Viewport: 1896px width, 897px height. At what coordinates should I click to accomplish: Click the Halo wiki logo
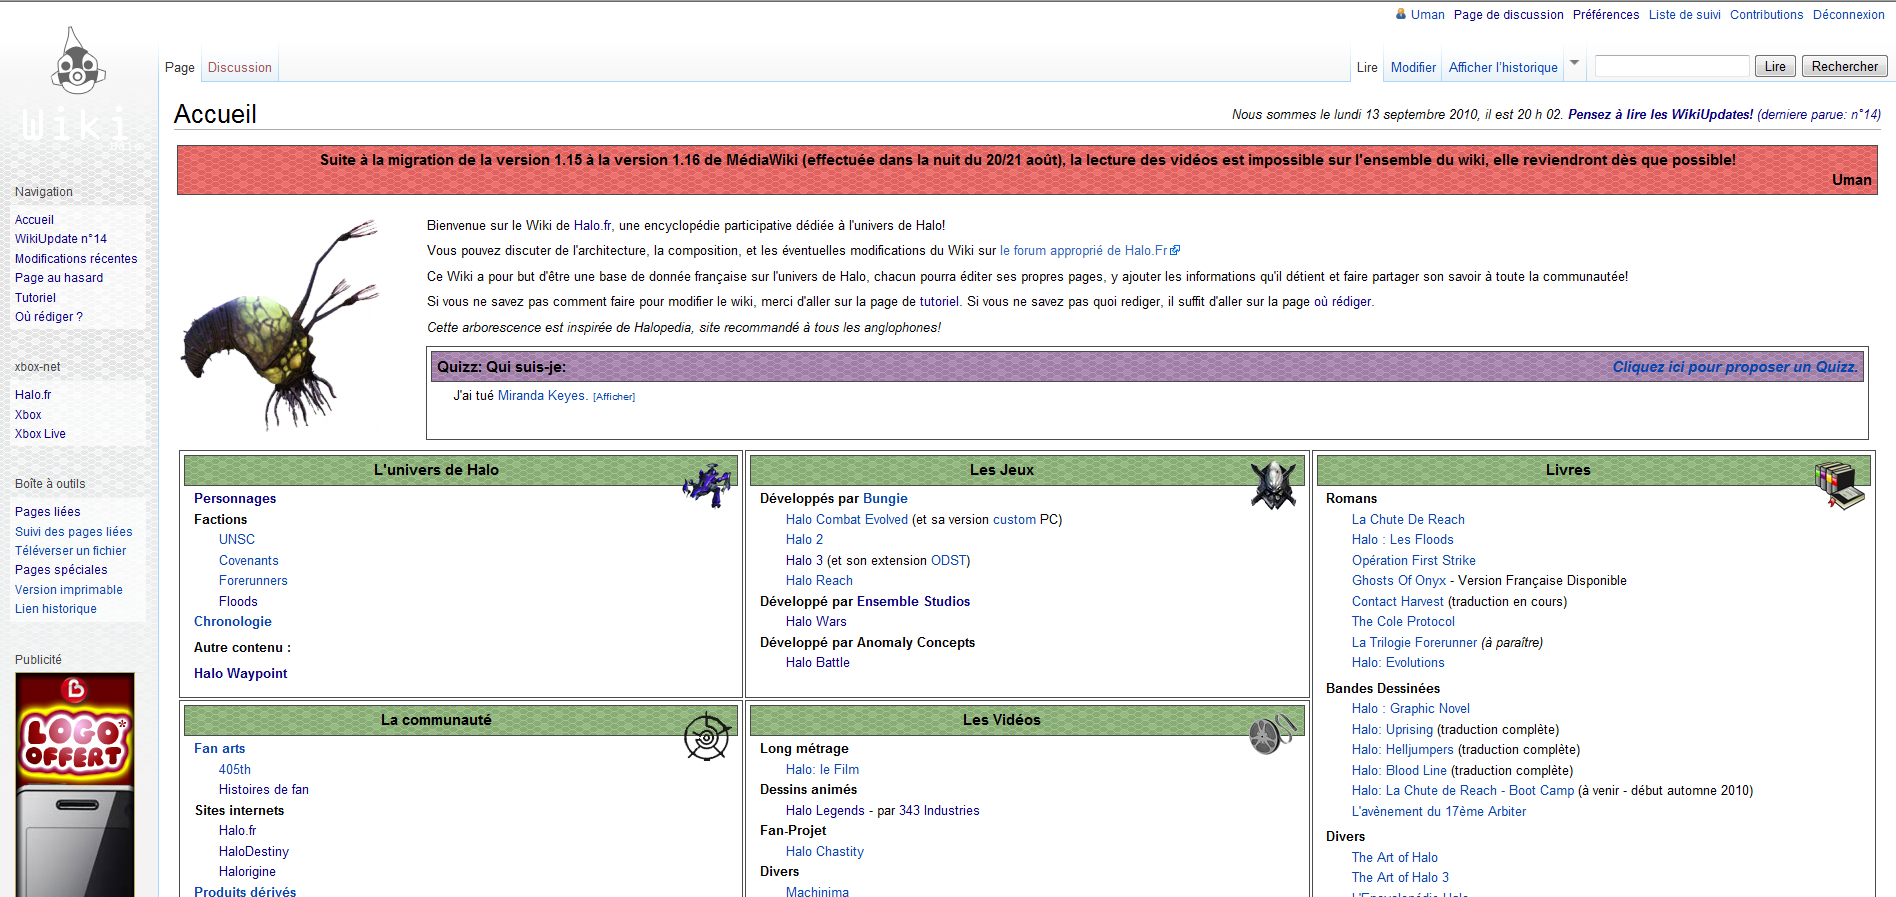click(78, 90)
